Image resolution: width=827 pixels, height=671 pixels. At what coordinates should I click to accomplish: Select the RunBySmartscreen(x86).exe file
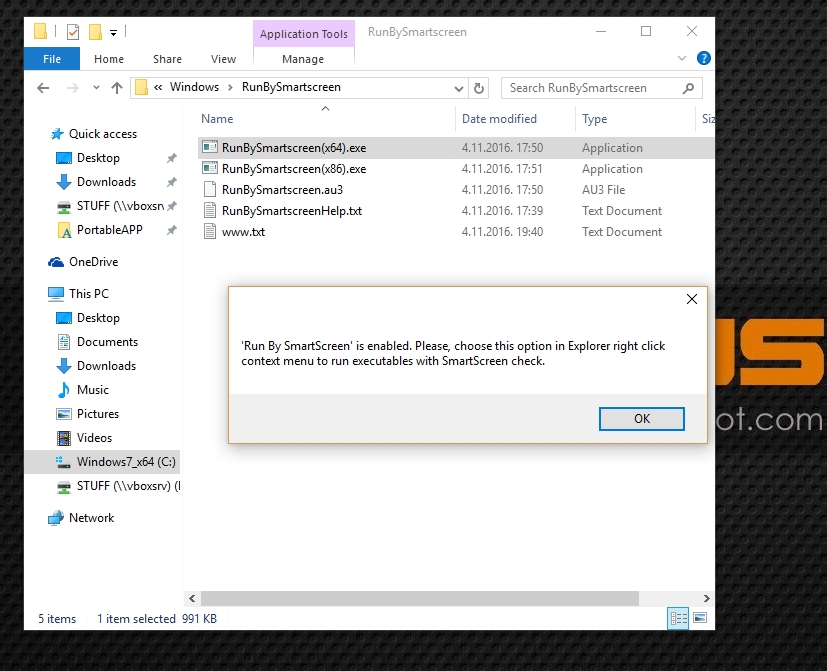click(456, 169)
